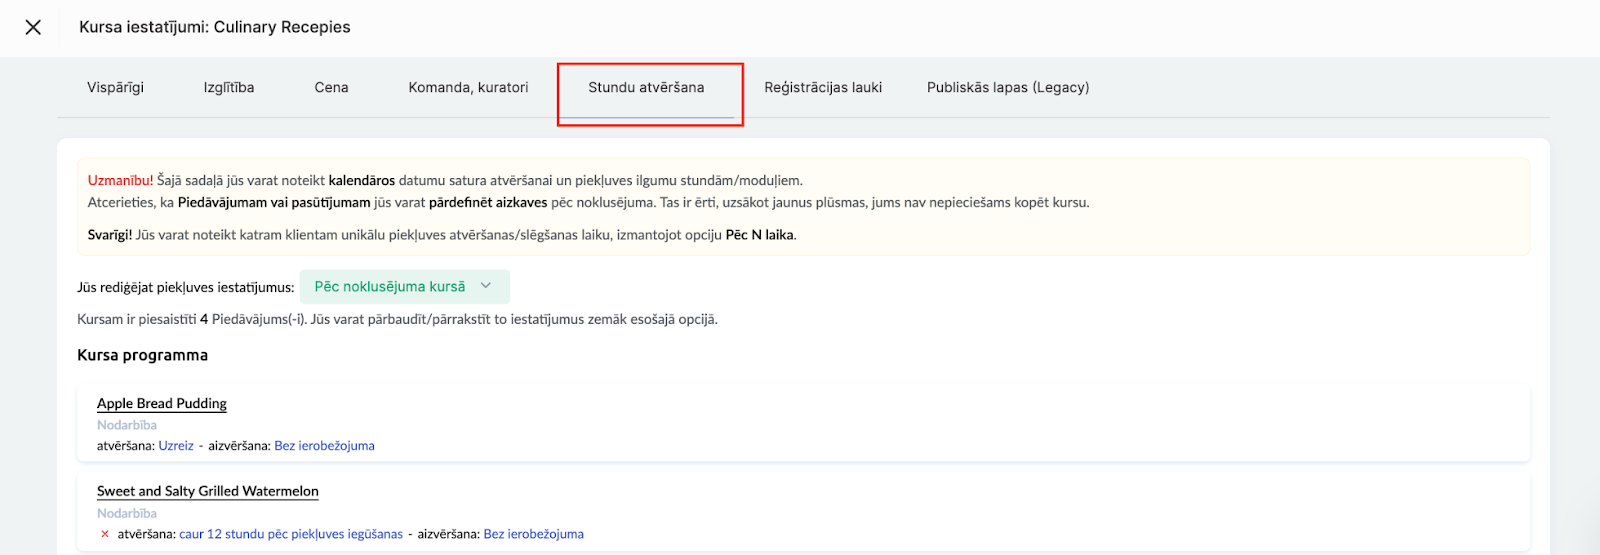Edit Watermelon lesson closing Bez ierobežojuma link

click(533, 534)
